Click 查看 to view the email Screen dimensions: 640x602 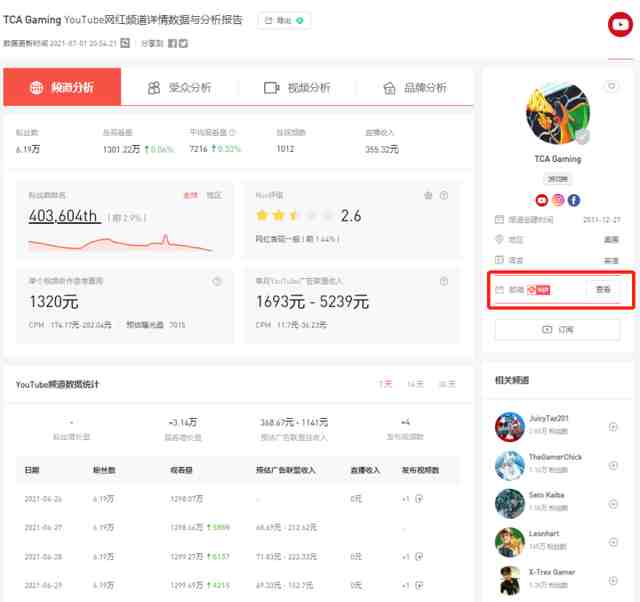pyautogui.click(x=603, y=289)
